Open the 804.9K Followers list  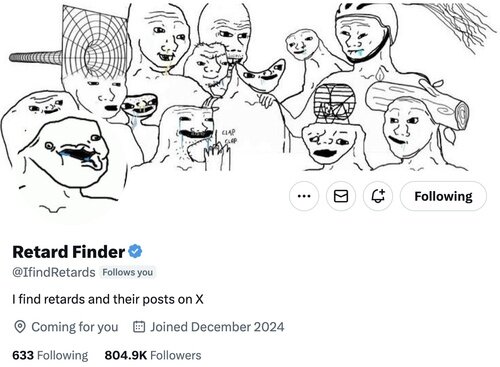[x=153, y=355]
